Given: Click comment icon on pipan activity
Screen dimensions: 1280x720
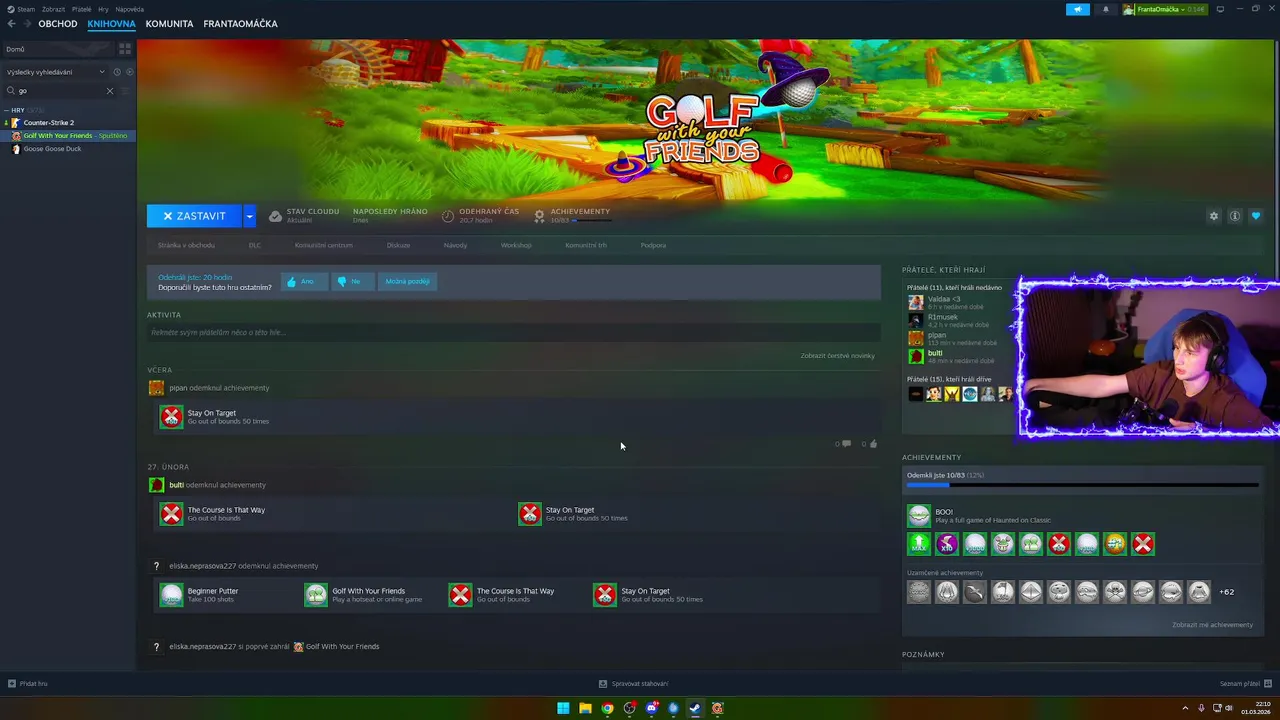Looking at the screenshot, I should point(846,443).
